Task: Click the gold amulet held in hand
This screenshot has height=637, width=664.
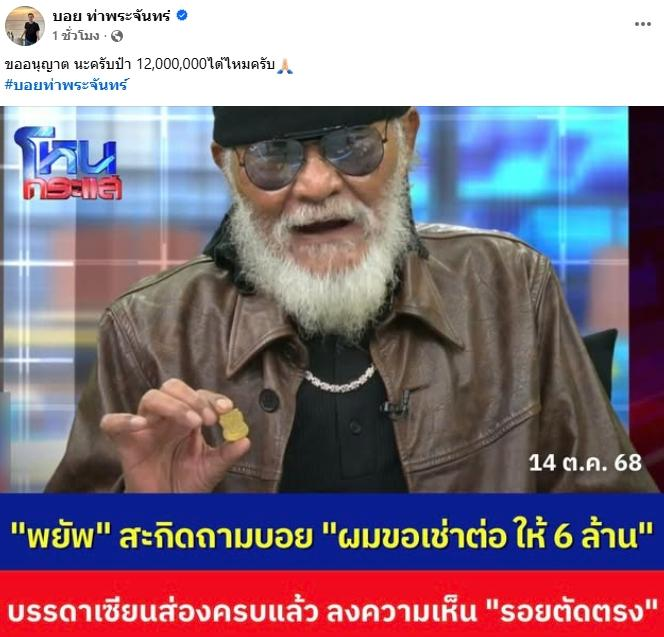Action: 233,425
